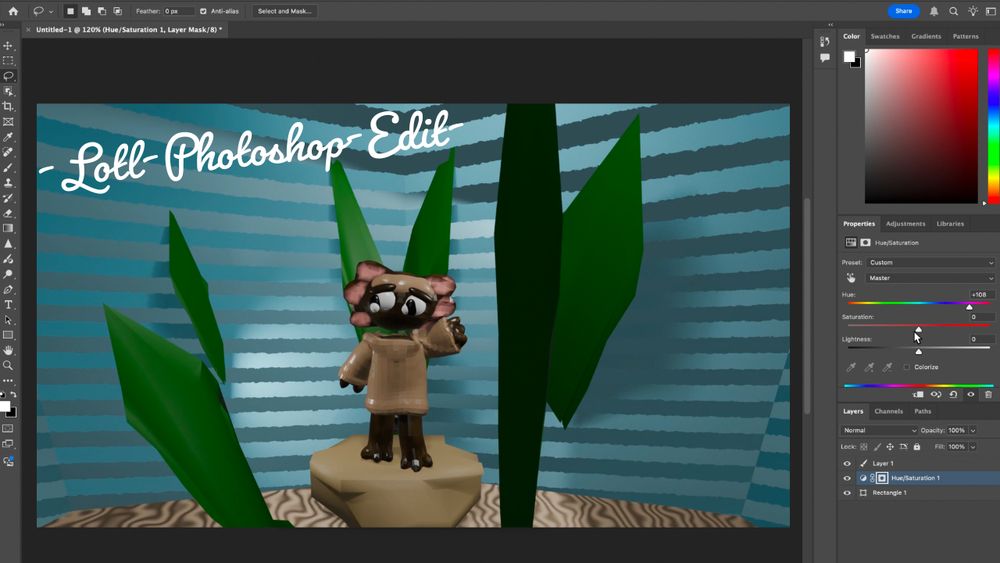The image size is (1000, 563).
Task: Select the Rectangular Marquee tool
Action: coord(8,61)
